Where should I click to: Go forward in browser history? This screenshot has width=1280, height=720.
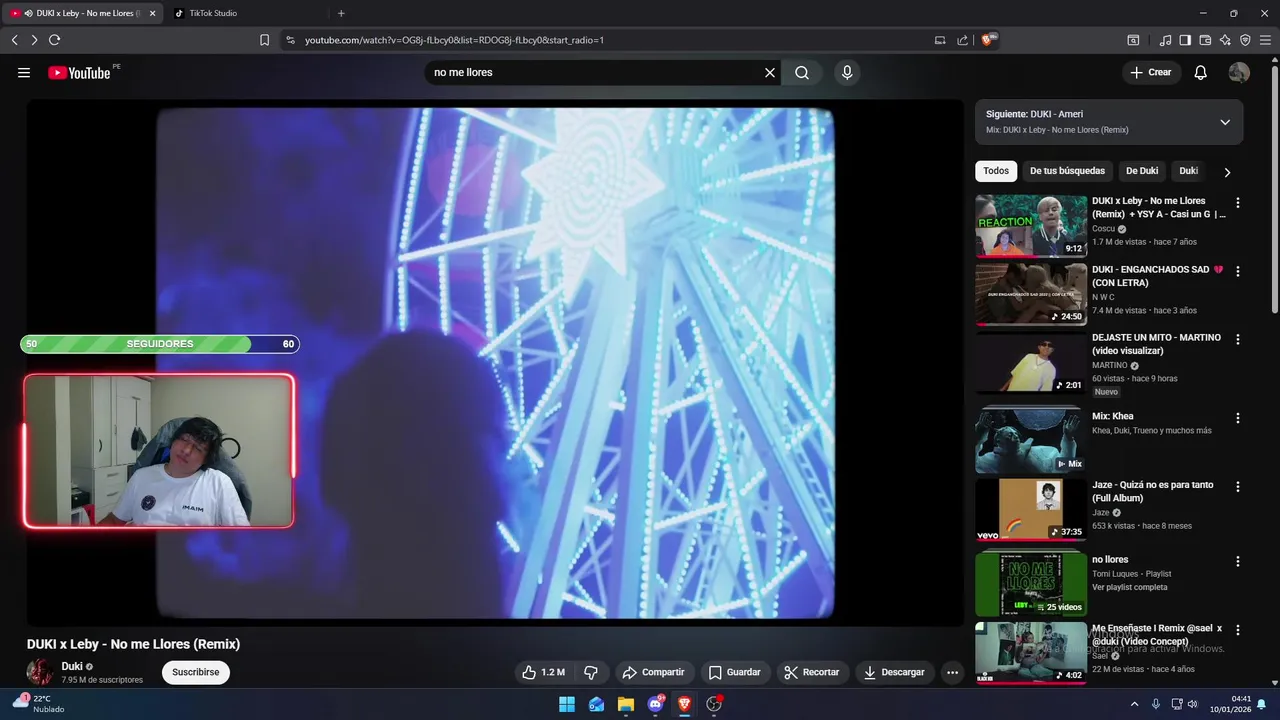34,40
